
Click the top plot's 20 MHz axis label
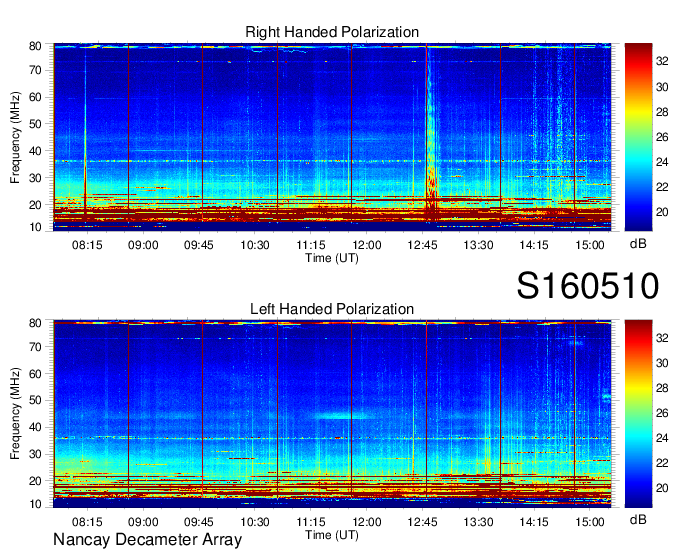(35, 205)
